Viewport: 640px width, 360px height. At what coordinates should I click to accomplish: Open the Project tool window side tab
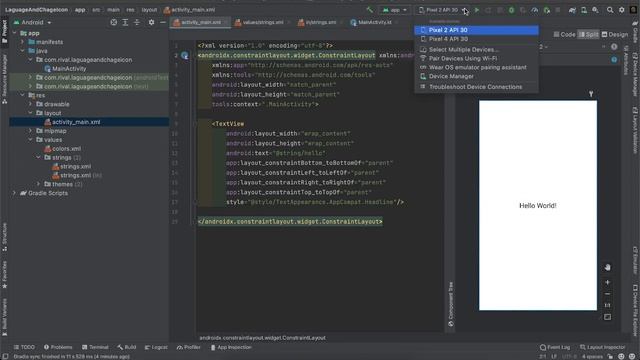[x=4, y=32]
